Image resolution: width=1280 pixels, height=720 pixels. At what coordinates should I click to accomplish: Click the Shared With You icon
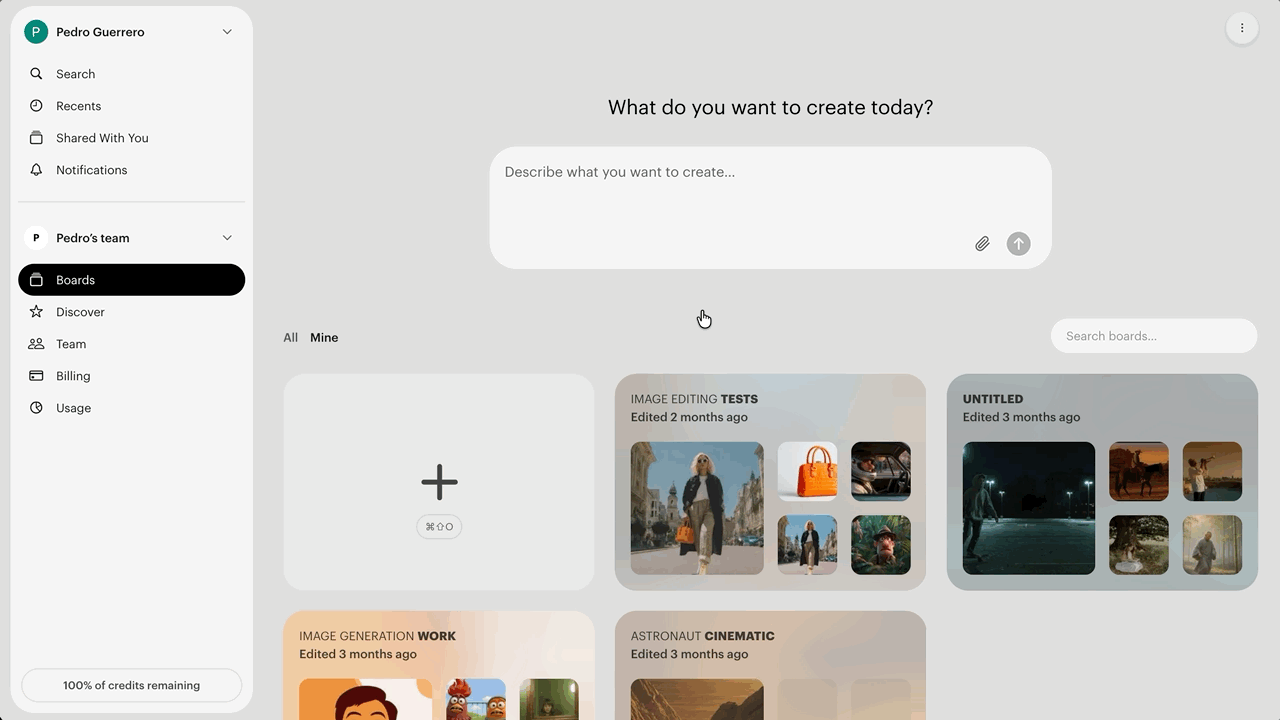(x=36, y=138)
